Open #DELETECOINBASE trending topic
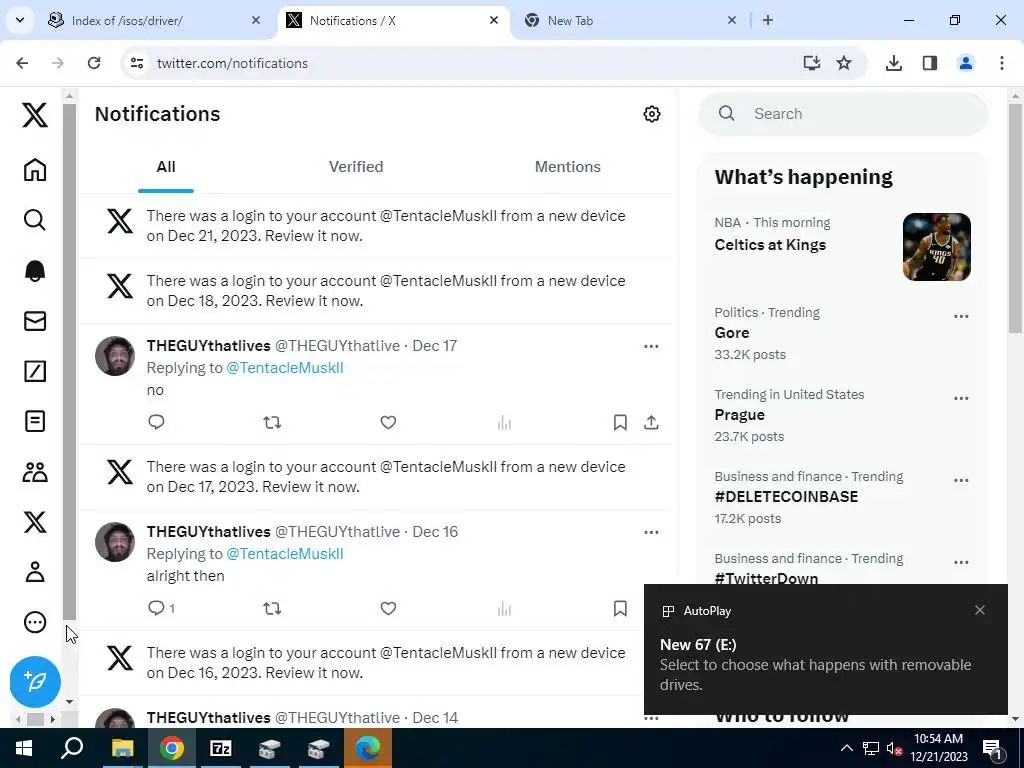 (786, 496)
